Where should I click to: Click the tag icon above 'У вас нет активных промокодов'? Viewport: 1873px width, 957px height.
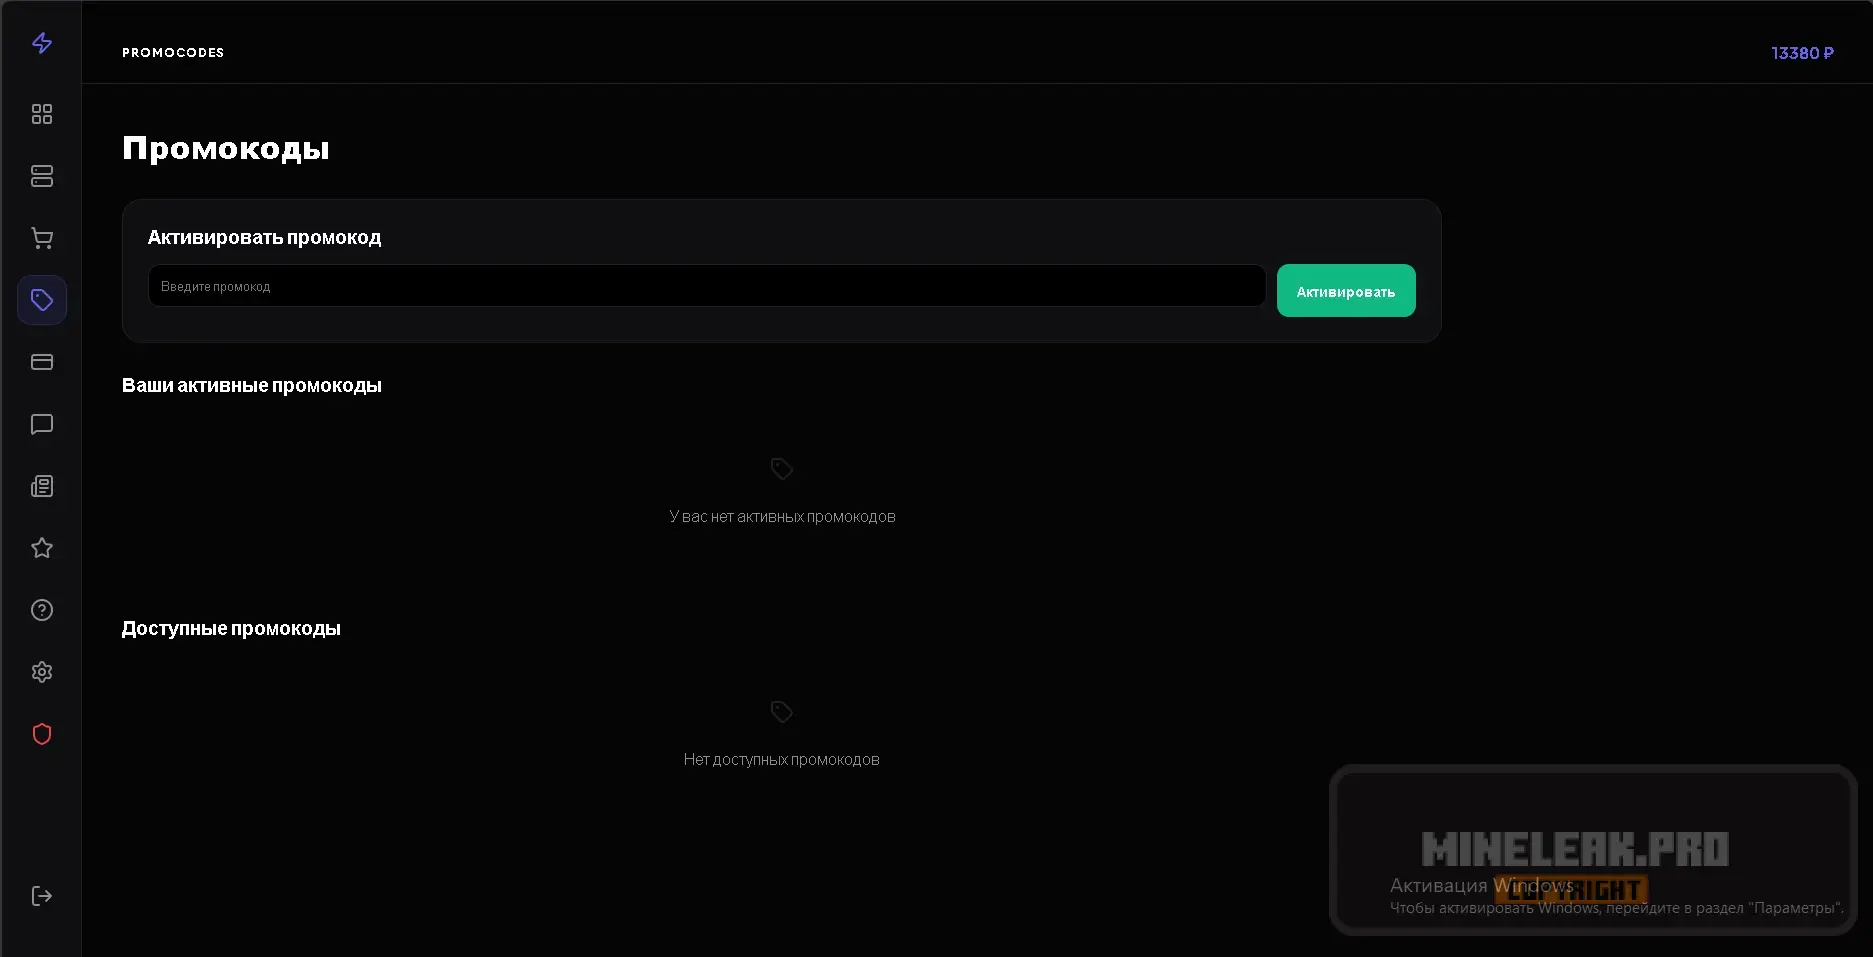[781, 469]
